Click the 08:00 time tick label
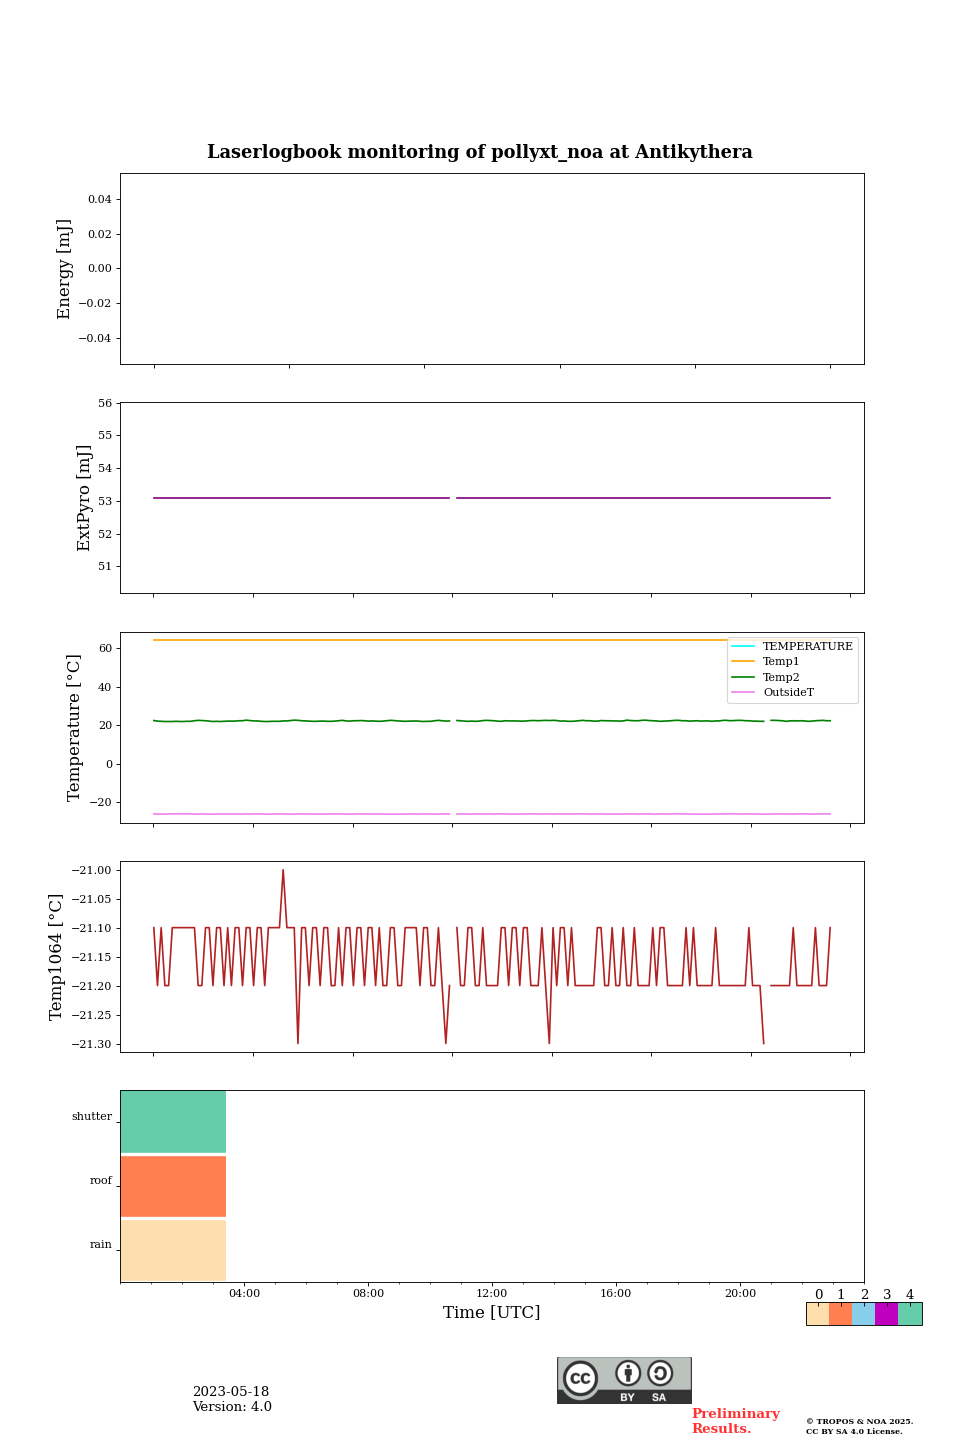The height and width of the screenshot is (1440, 960). tap(368, 1293)
